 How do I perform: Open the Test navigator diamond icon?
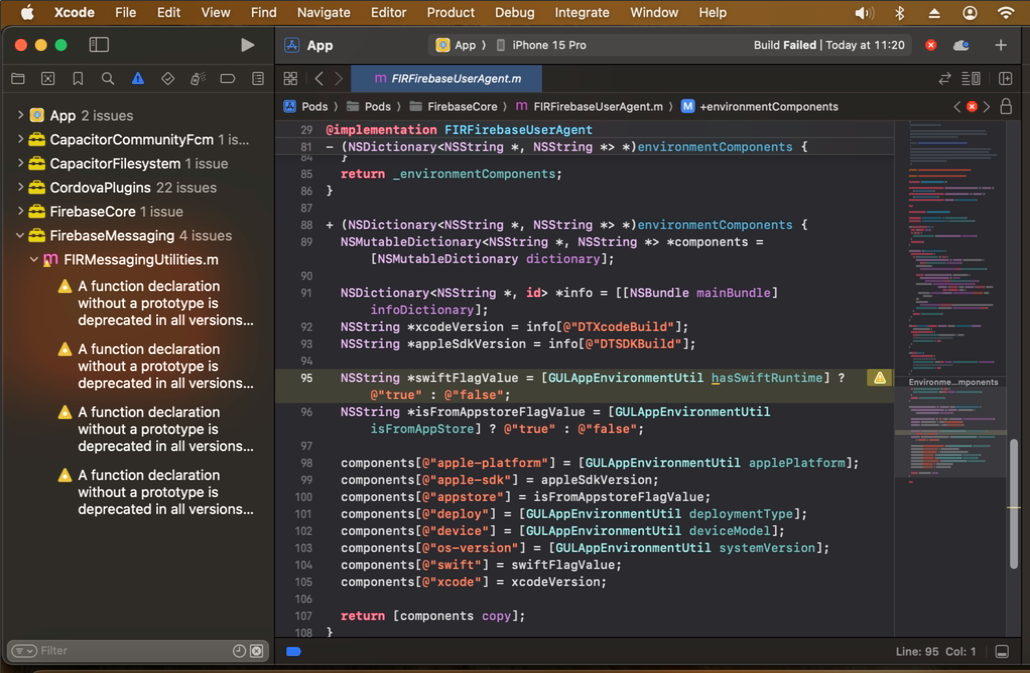click(x=168, y=79)
